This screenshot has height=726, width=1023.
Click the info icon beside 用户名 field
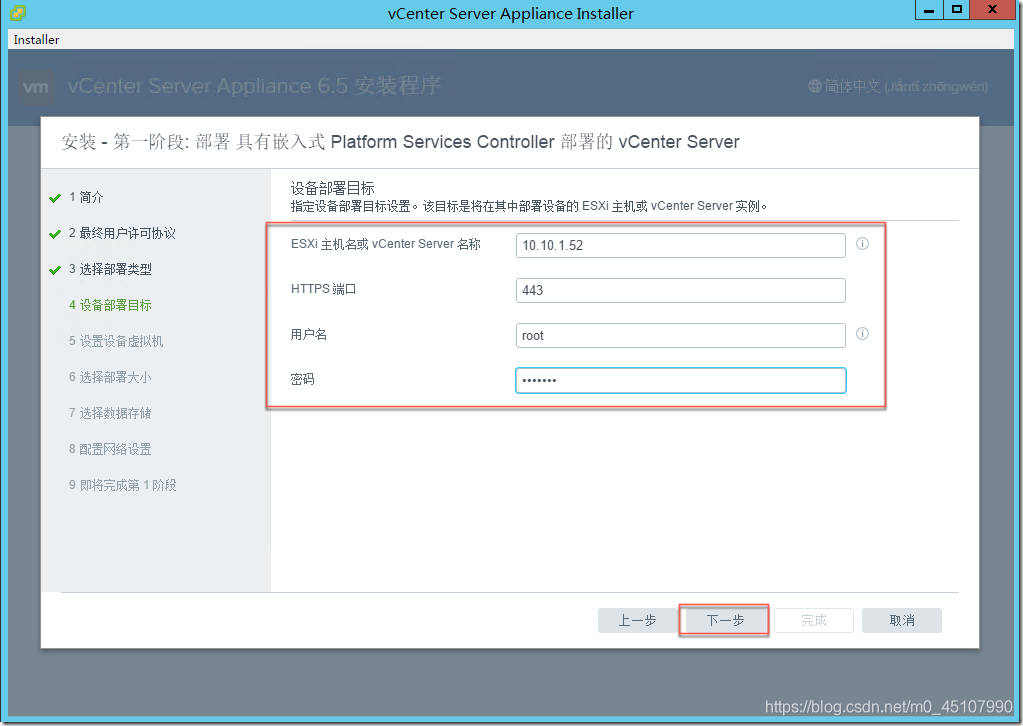point(862,334)
